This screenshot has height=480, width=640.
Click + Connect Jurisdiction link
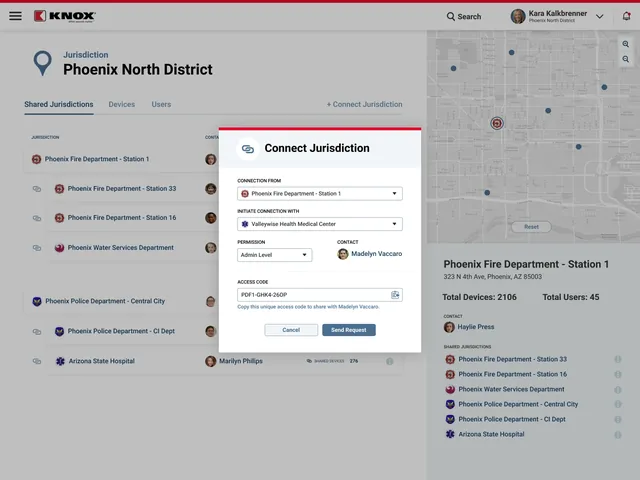[x=364, y=104]
